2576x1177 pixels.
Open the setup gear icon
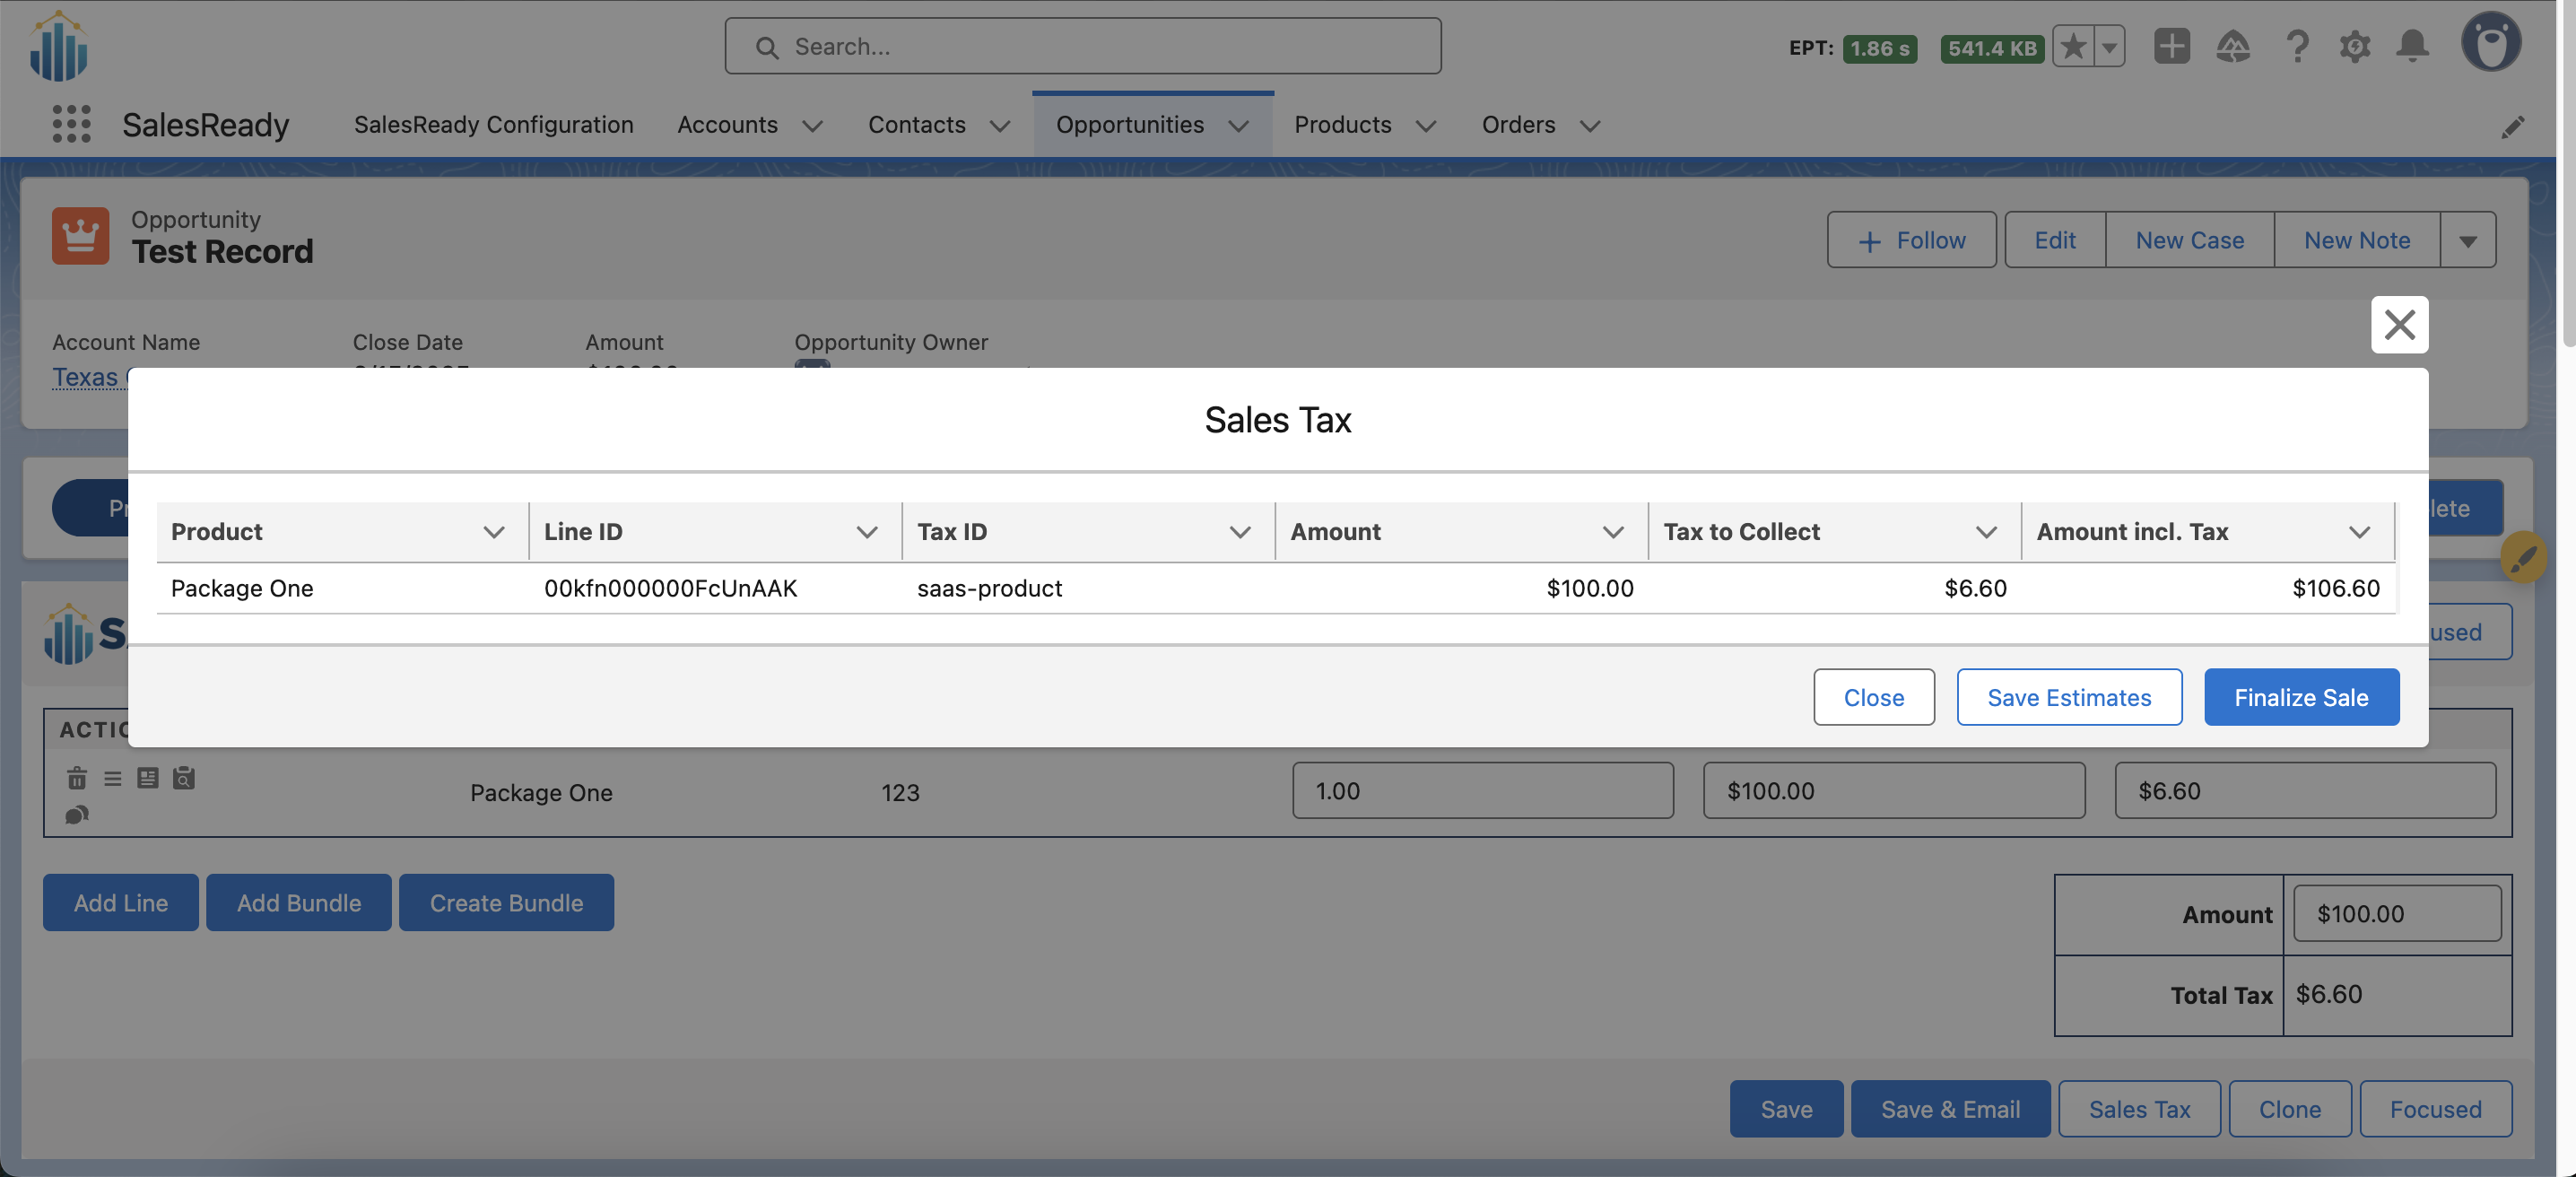2354,46
